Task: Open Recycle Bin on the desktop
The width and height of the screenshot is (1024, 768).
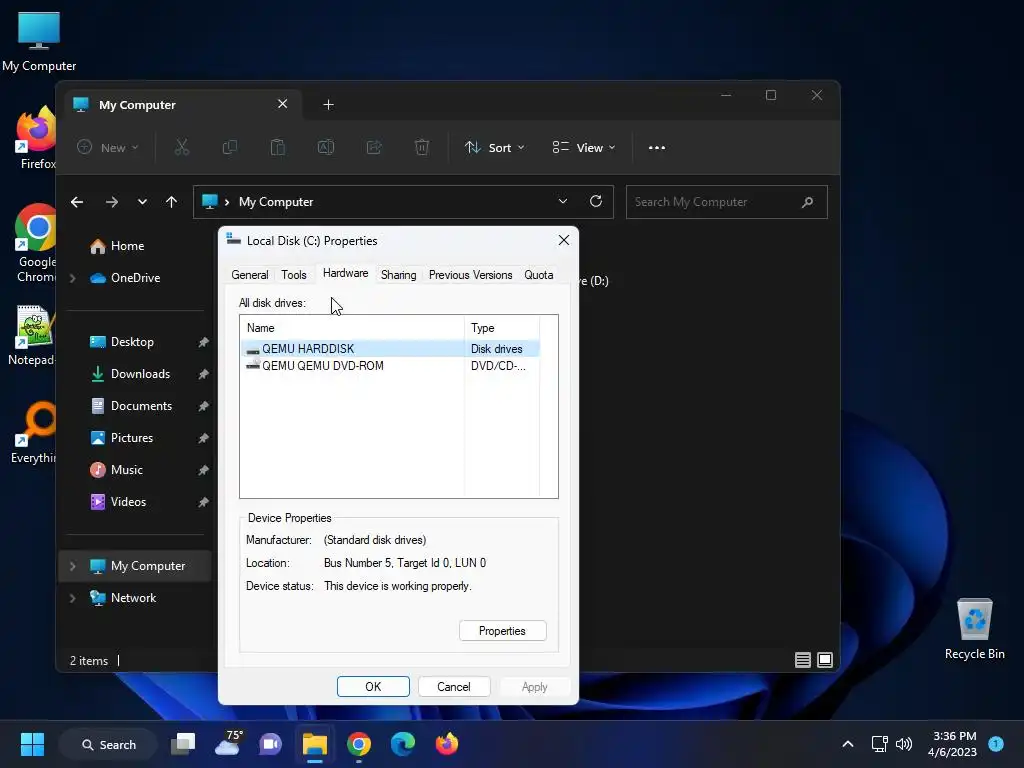Action: tap(974, 629)
